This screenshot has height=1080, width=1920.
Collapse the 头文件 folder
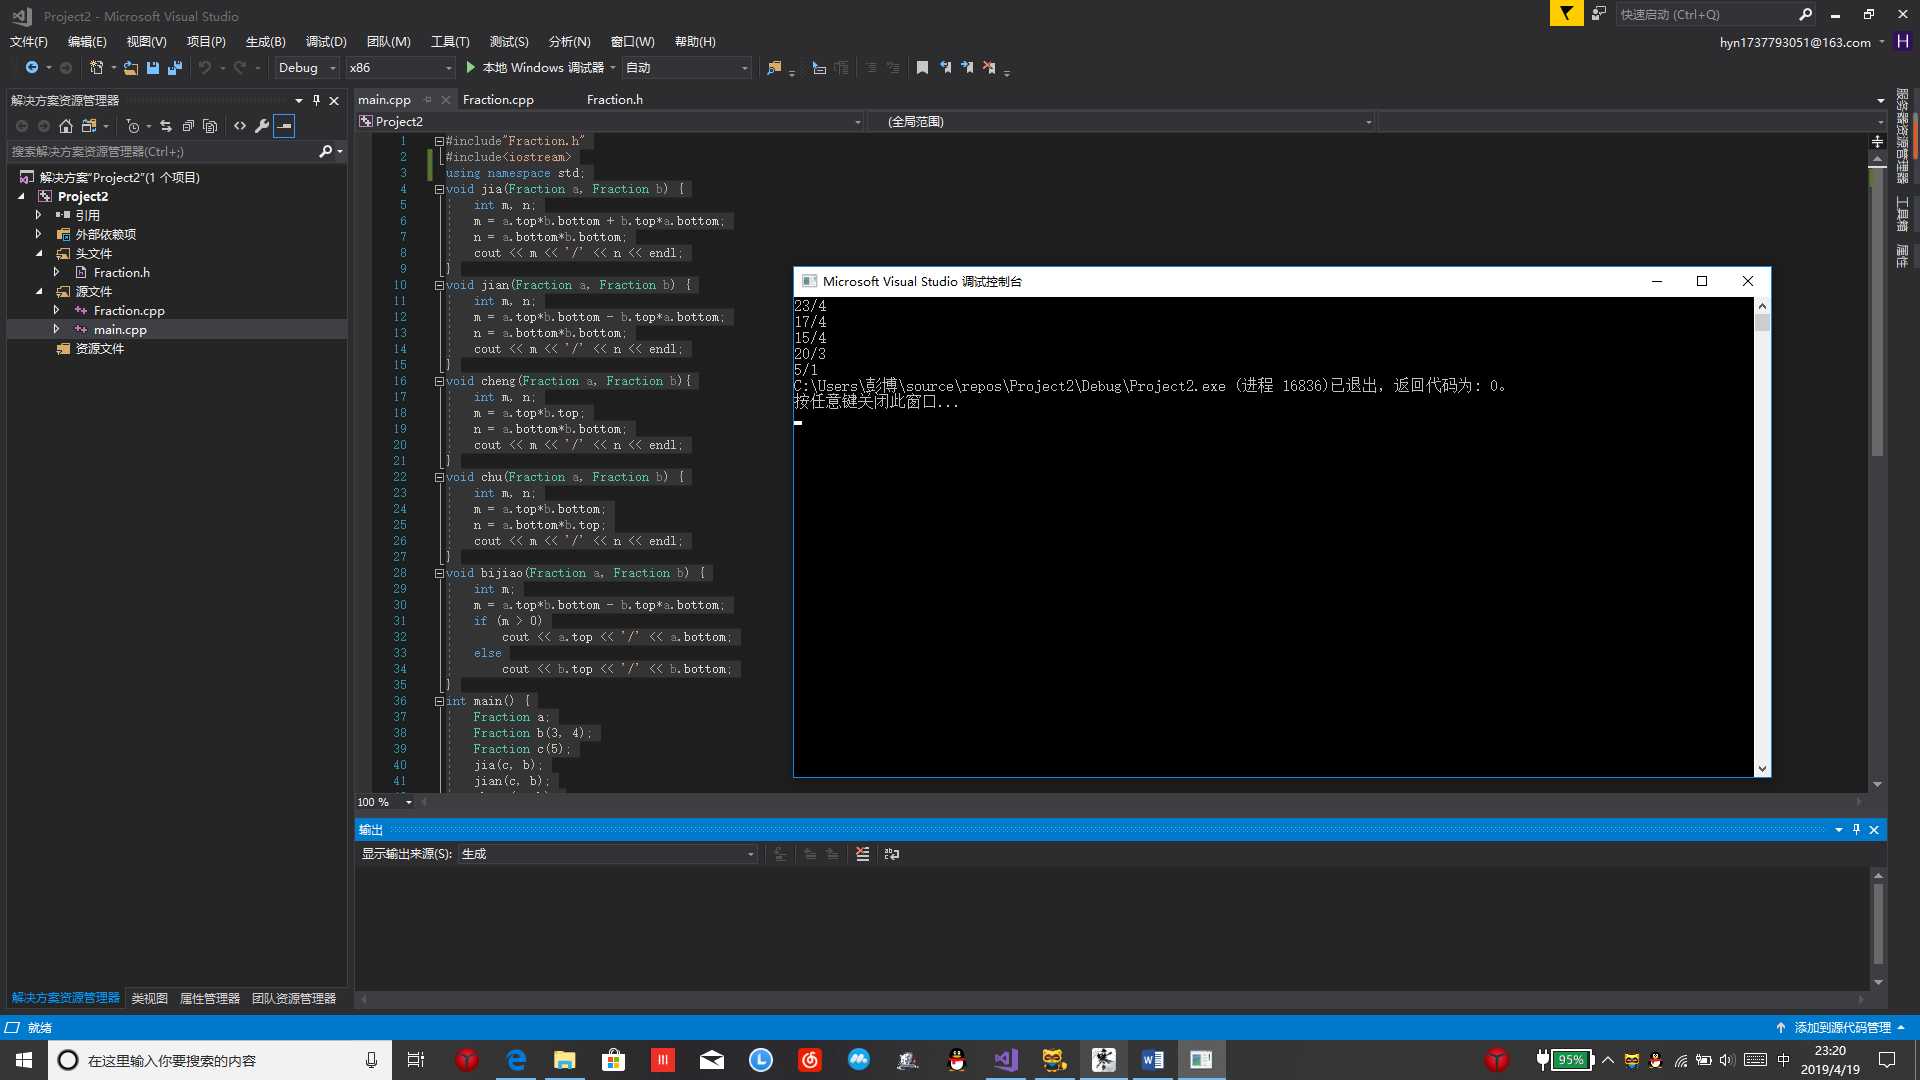39,254
